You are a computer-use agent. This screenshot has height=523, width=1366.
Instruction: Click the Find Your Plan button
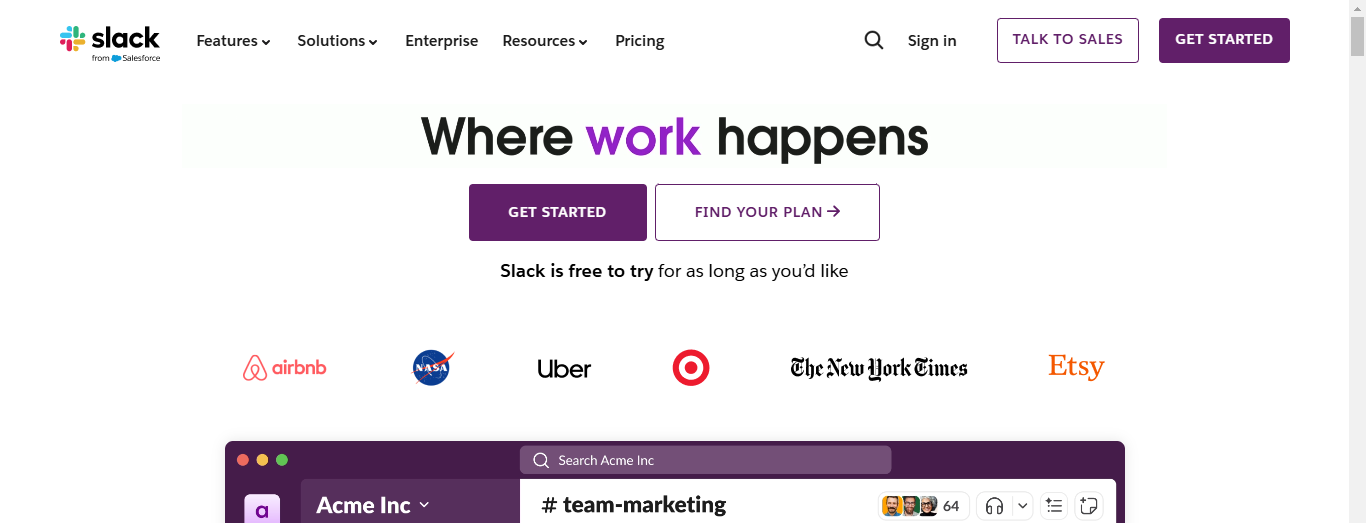tap(767, 212)
